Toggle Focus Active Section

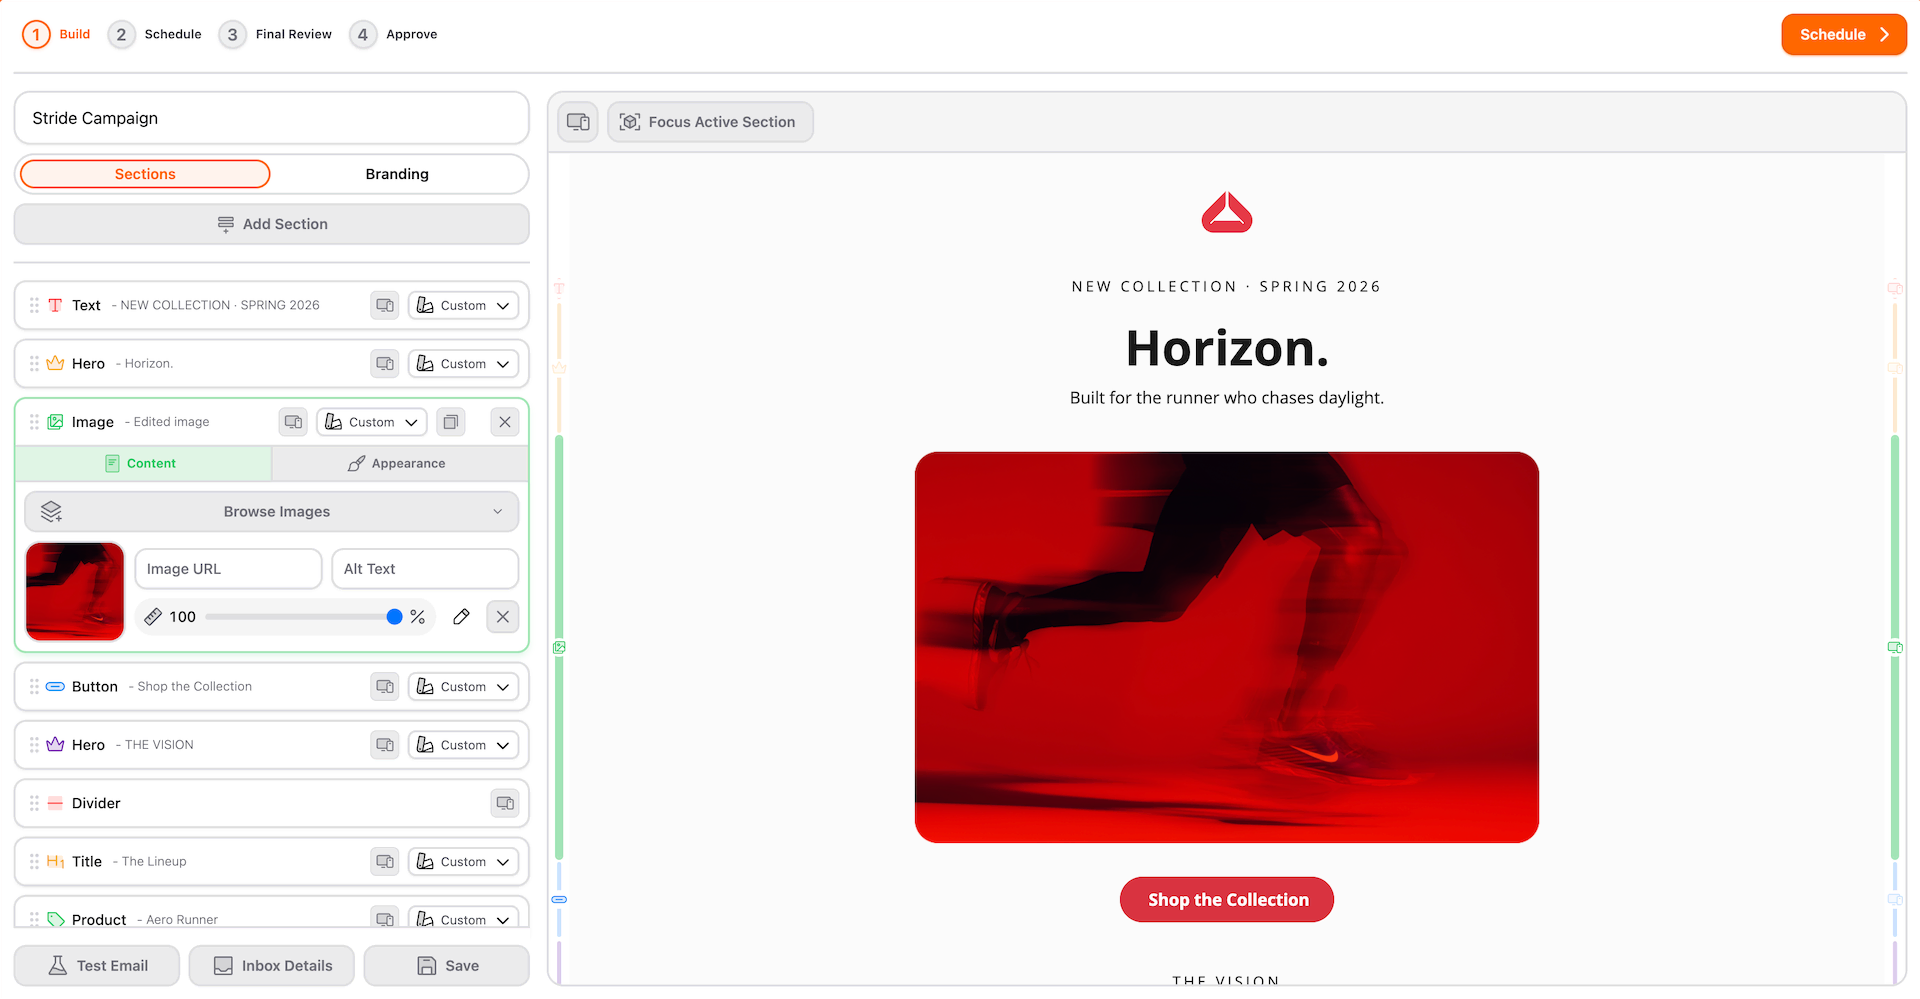710,122
